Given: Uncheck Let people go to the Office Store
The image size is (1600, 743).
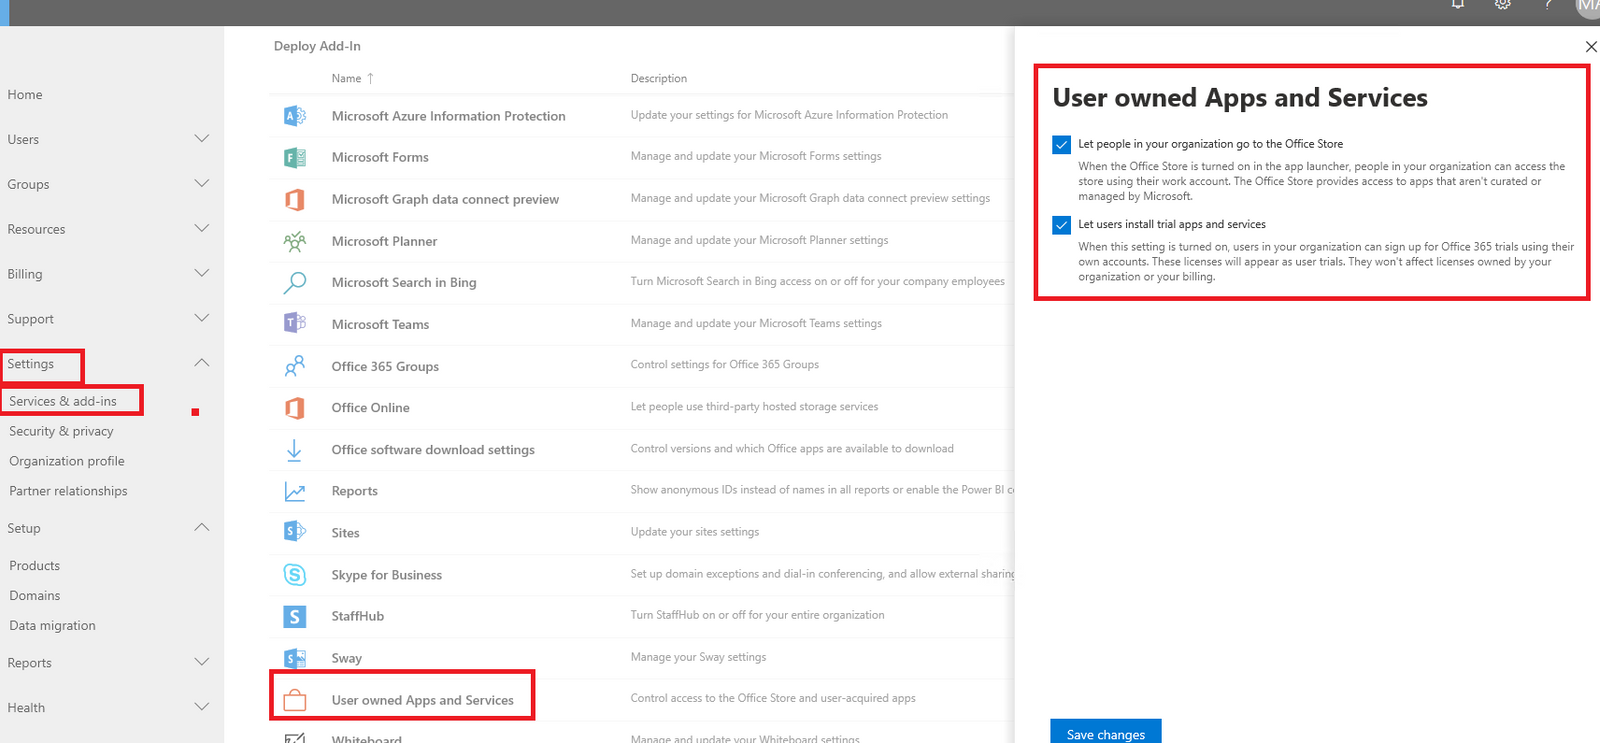Looking at the screenshot, I should (x=1062, y=145).
